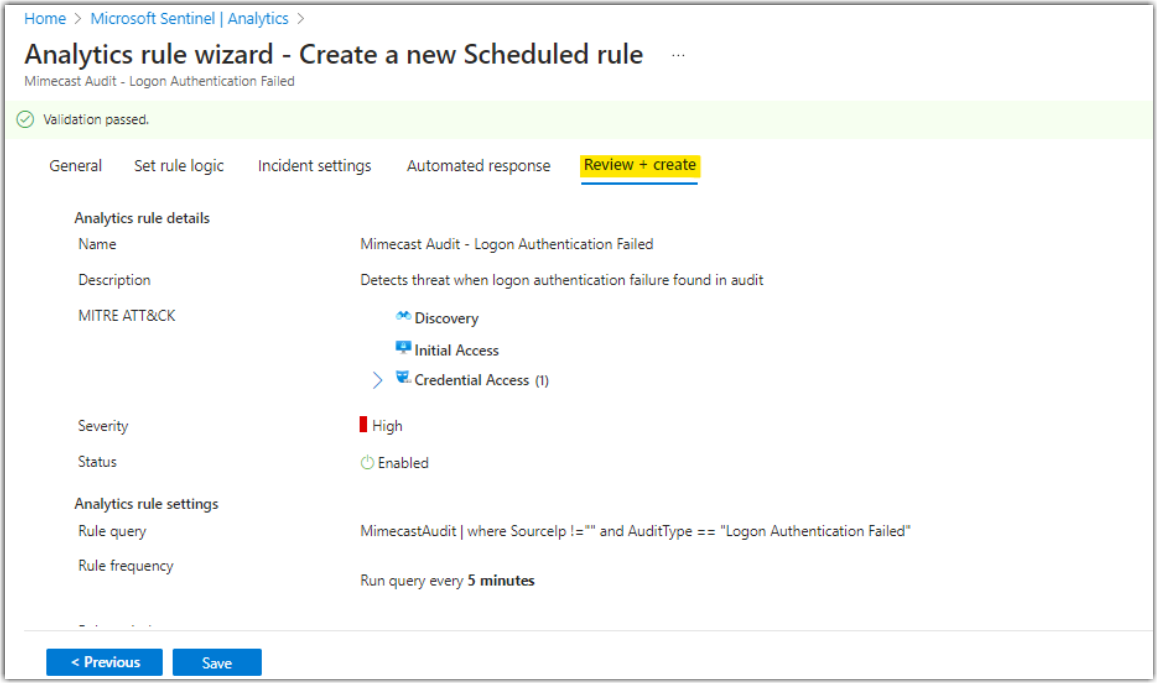
Task: Switch to the Incident settings tab
Action: (x=314, y=166)
